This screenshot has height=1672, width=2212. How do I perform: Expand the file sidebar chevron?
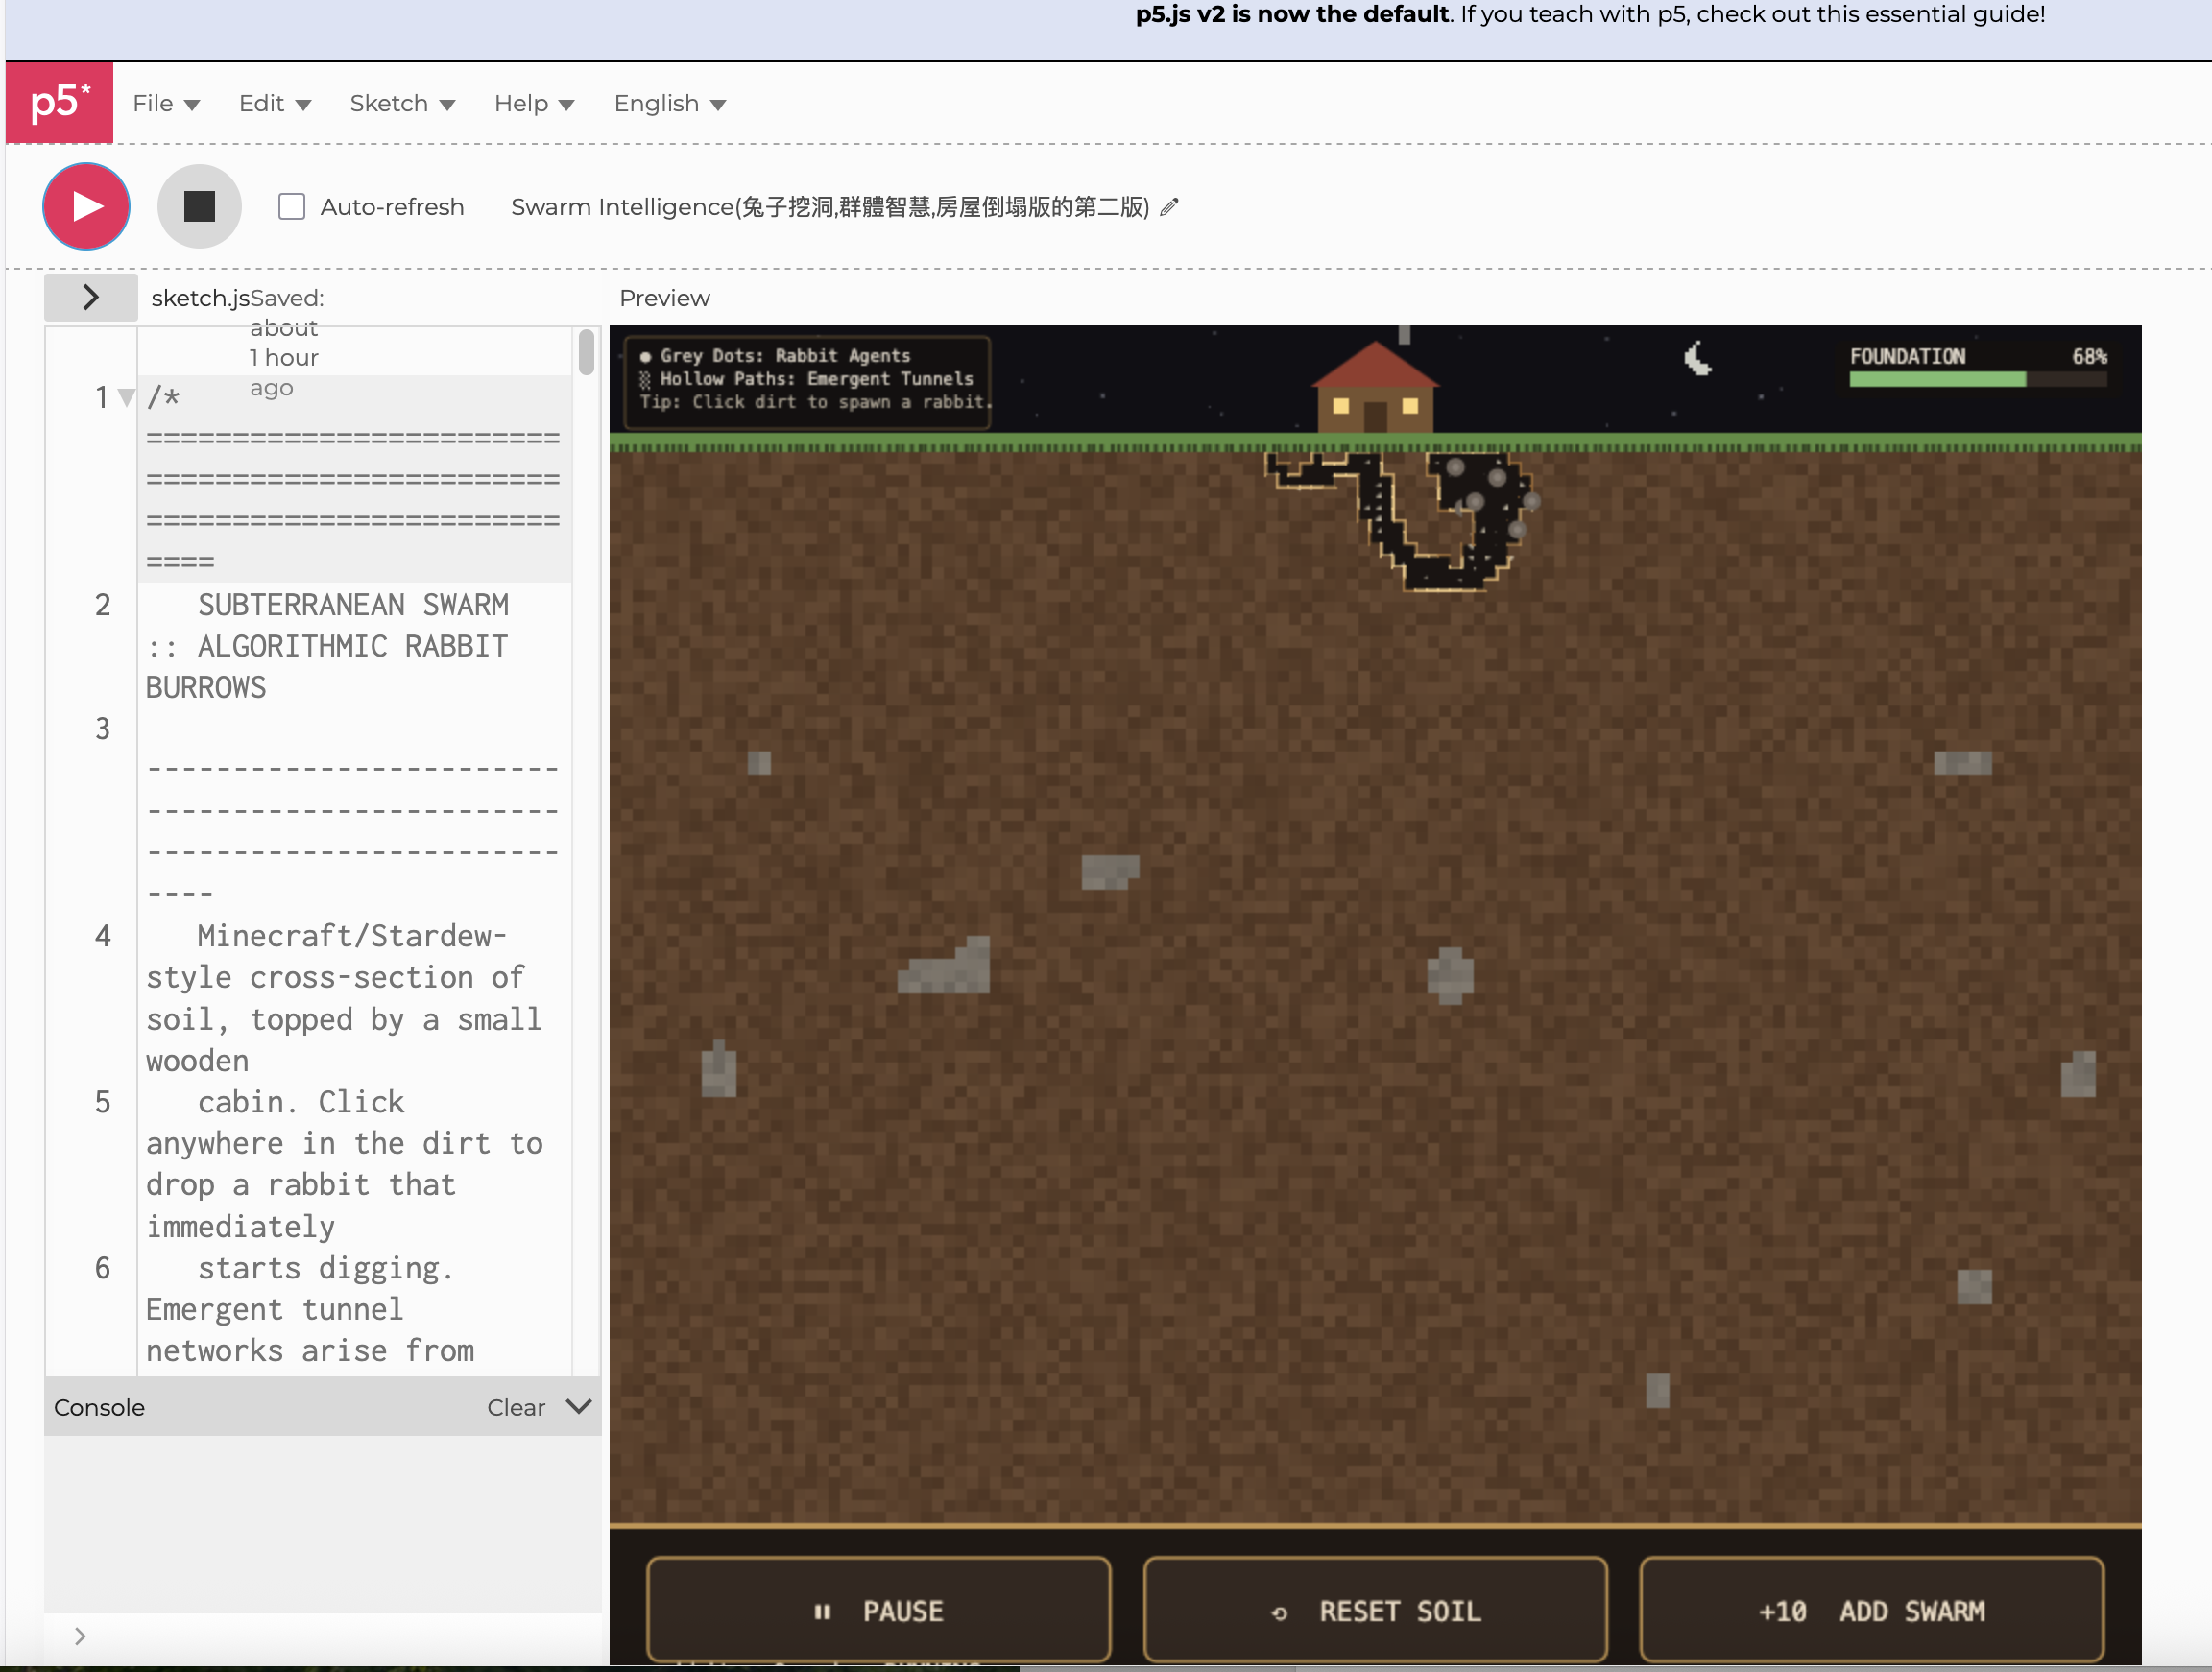91,297
